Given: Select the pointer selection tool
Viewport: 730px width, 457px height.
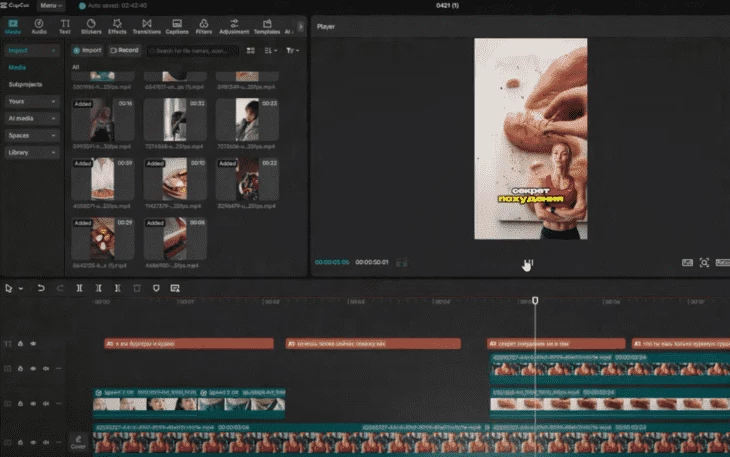Looking at the screenshot, I should click(x=8, y=288).
